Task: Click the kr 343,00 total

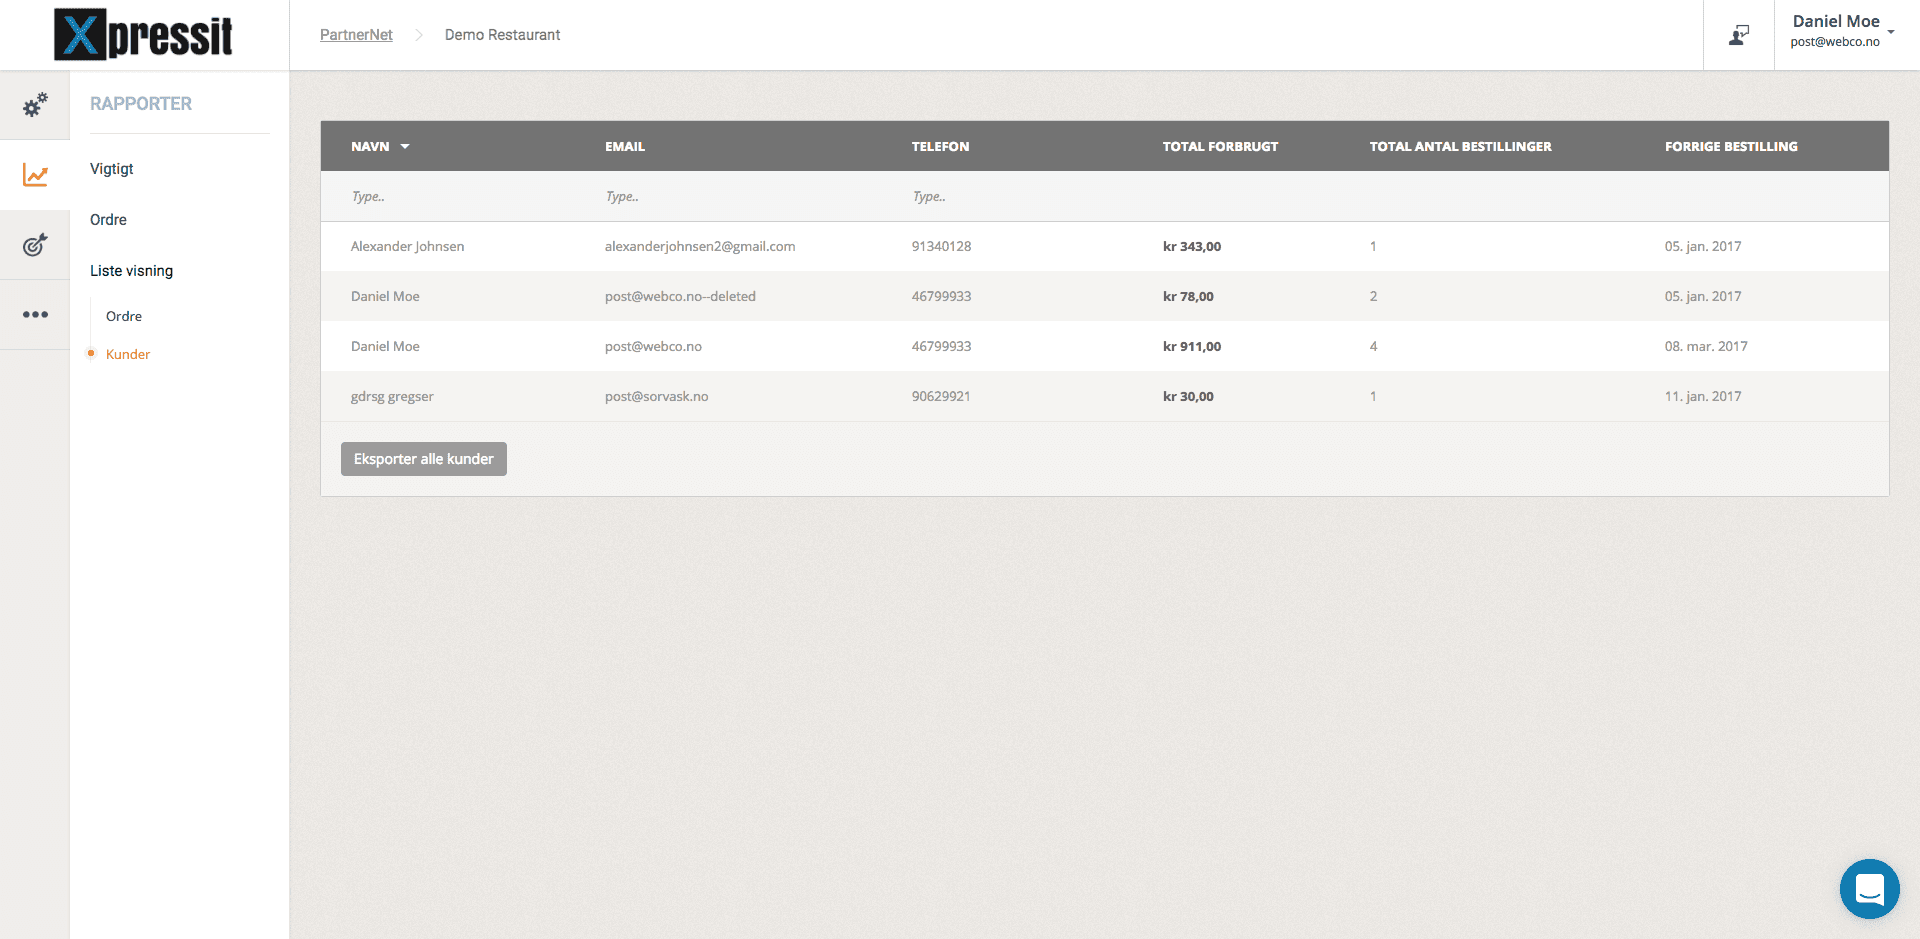Action: click(1192, 247)
